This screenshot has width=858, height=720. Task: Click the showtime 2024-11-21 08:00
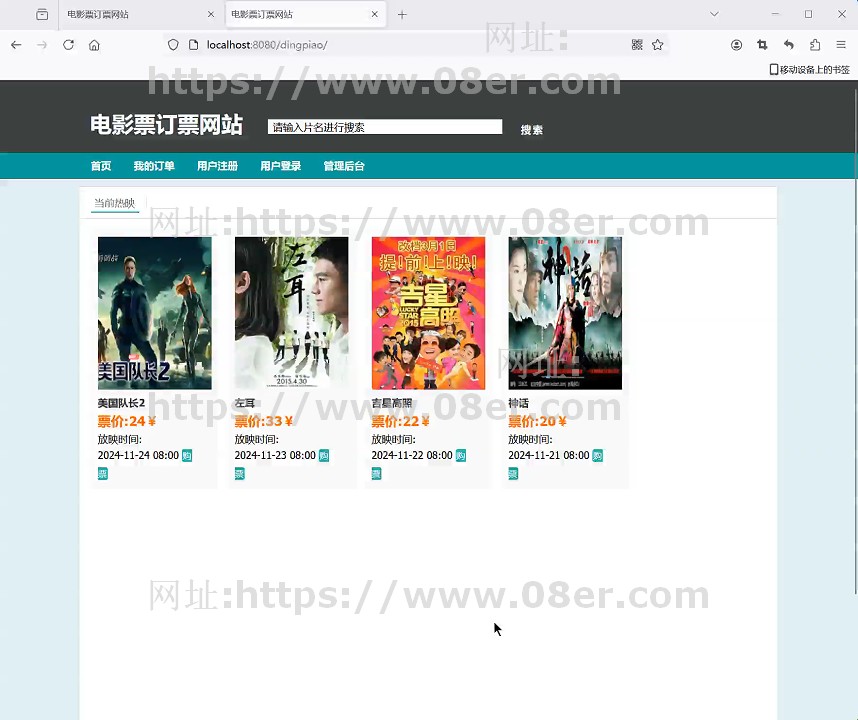click(x=549, y=456)
